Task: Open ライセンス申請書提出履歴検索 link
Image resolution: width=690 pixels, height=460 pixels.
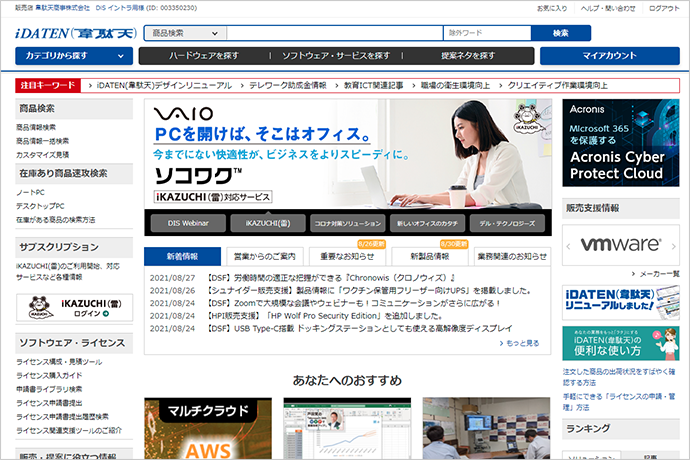Action: point(62,416)
